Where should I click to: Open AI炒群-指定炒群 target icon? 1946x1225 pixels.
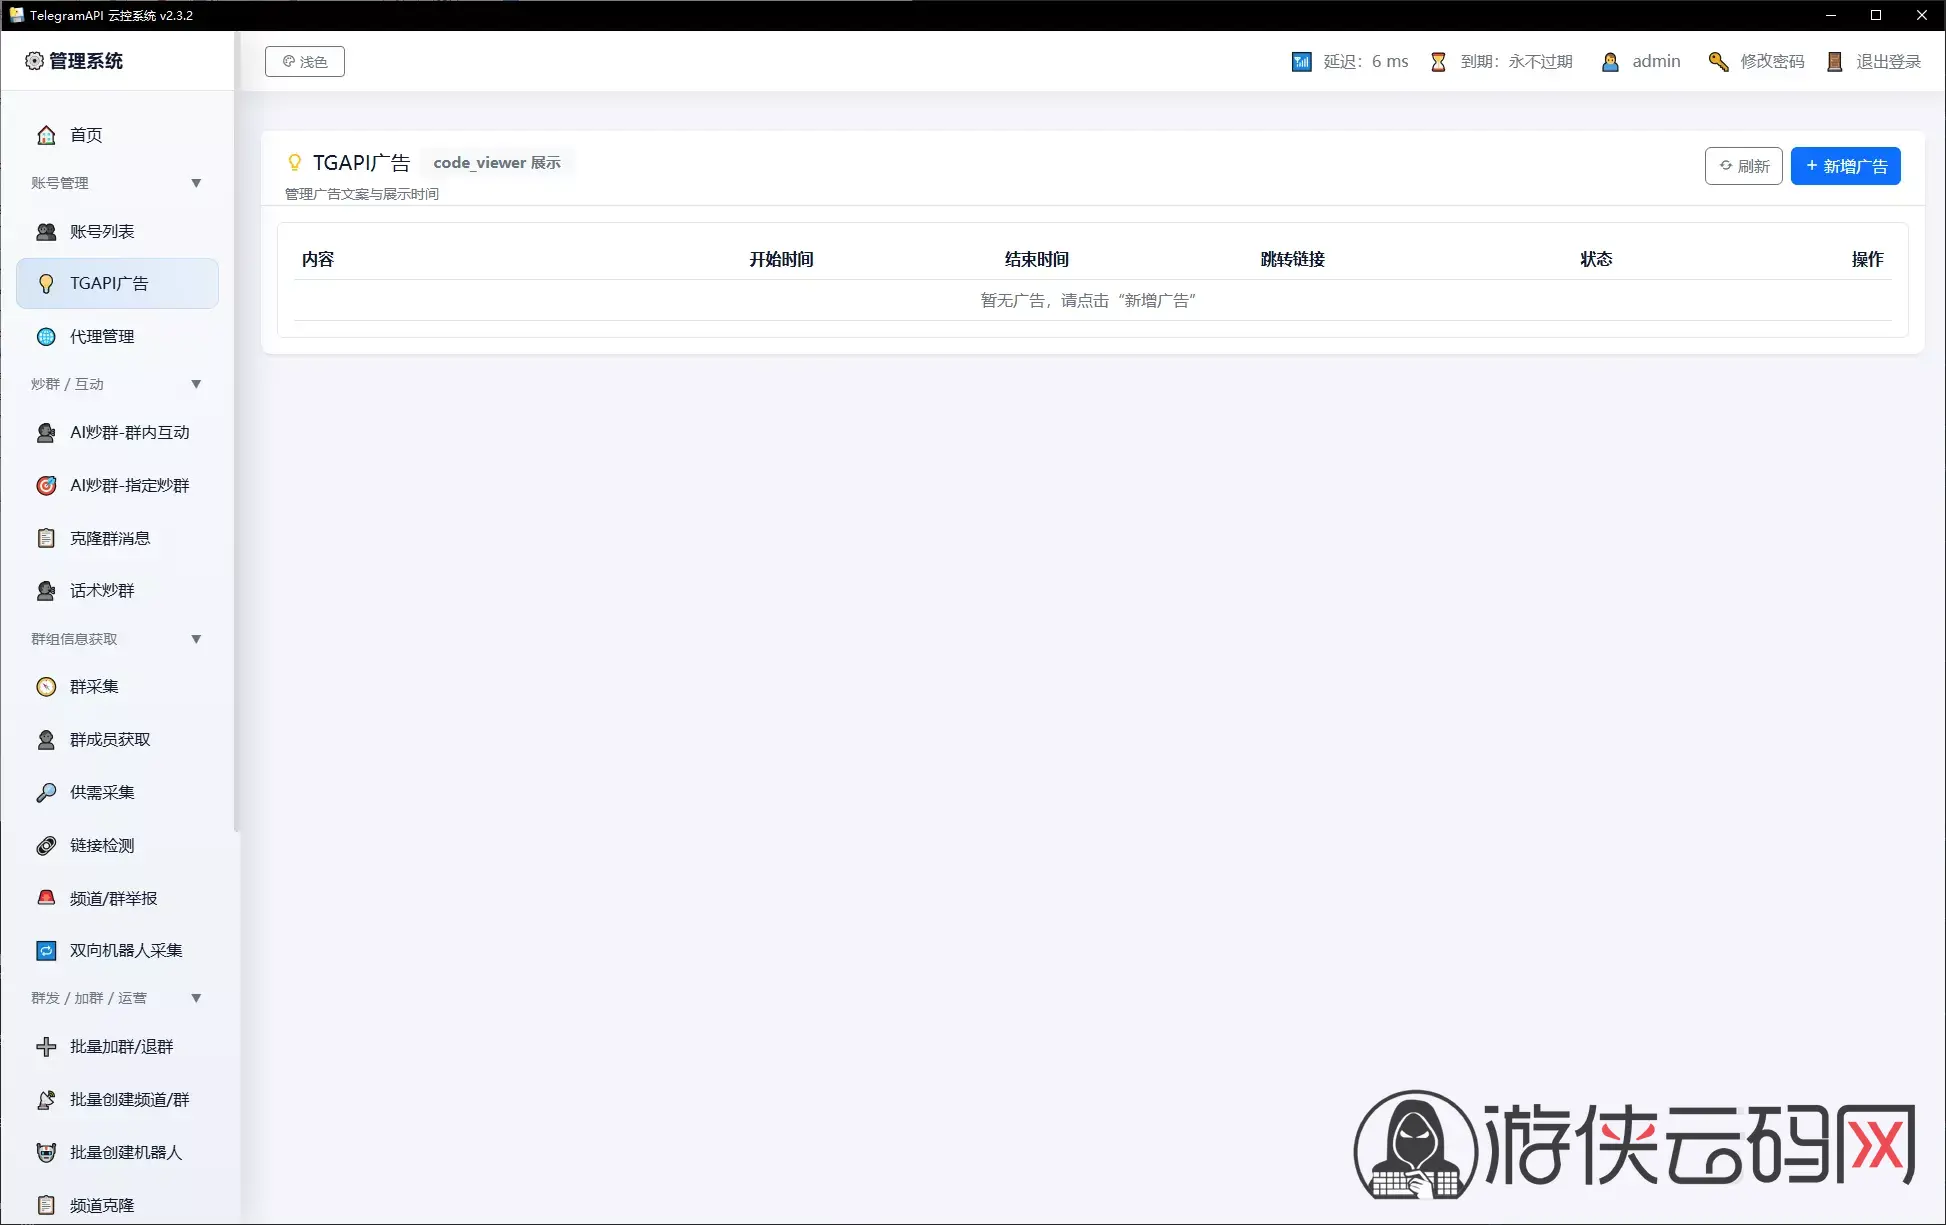46,486
